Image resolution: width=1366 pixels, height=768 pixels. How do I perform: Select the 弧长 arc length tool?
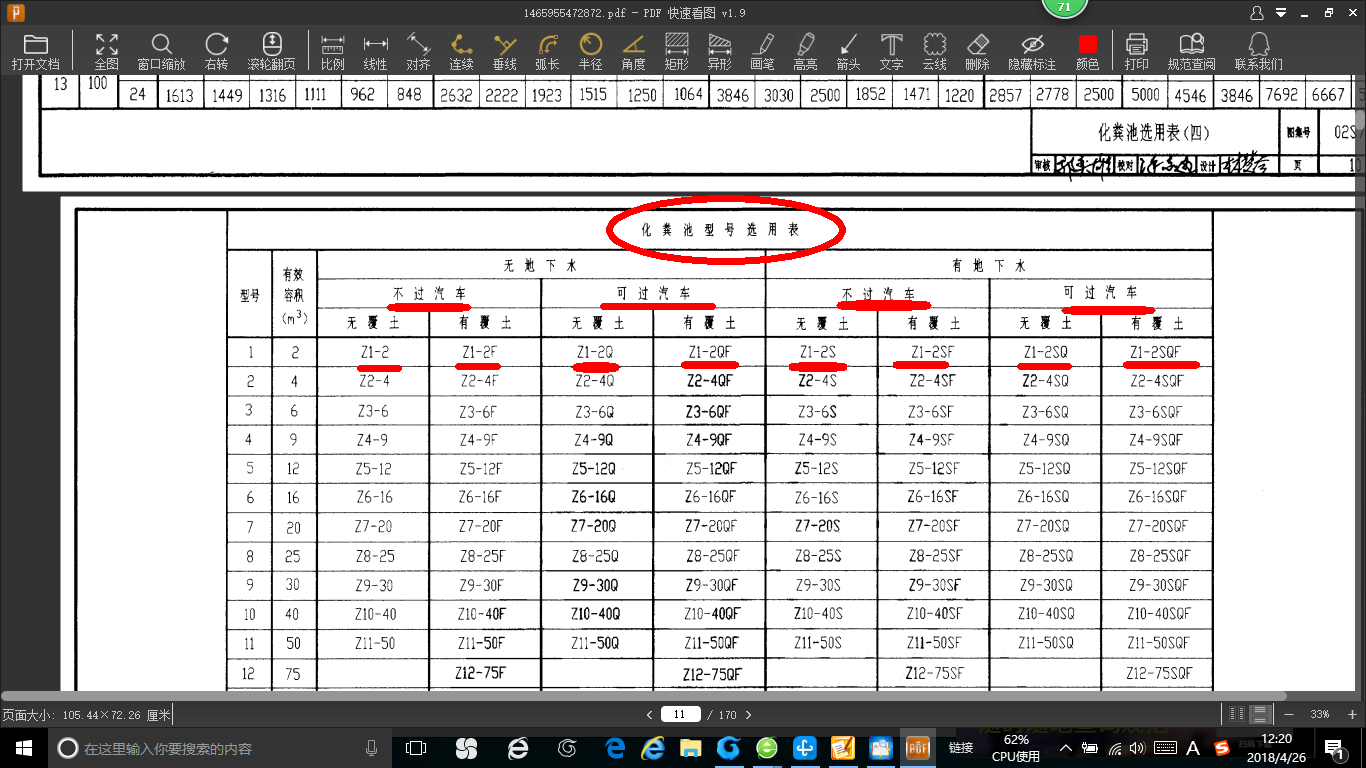coord(548,52)
